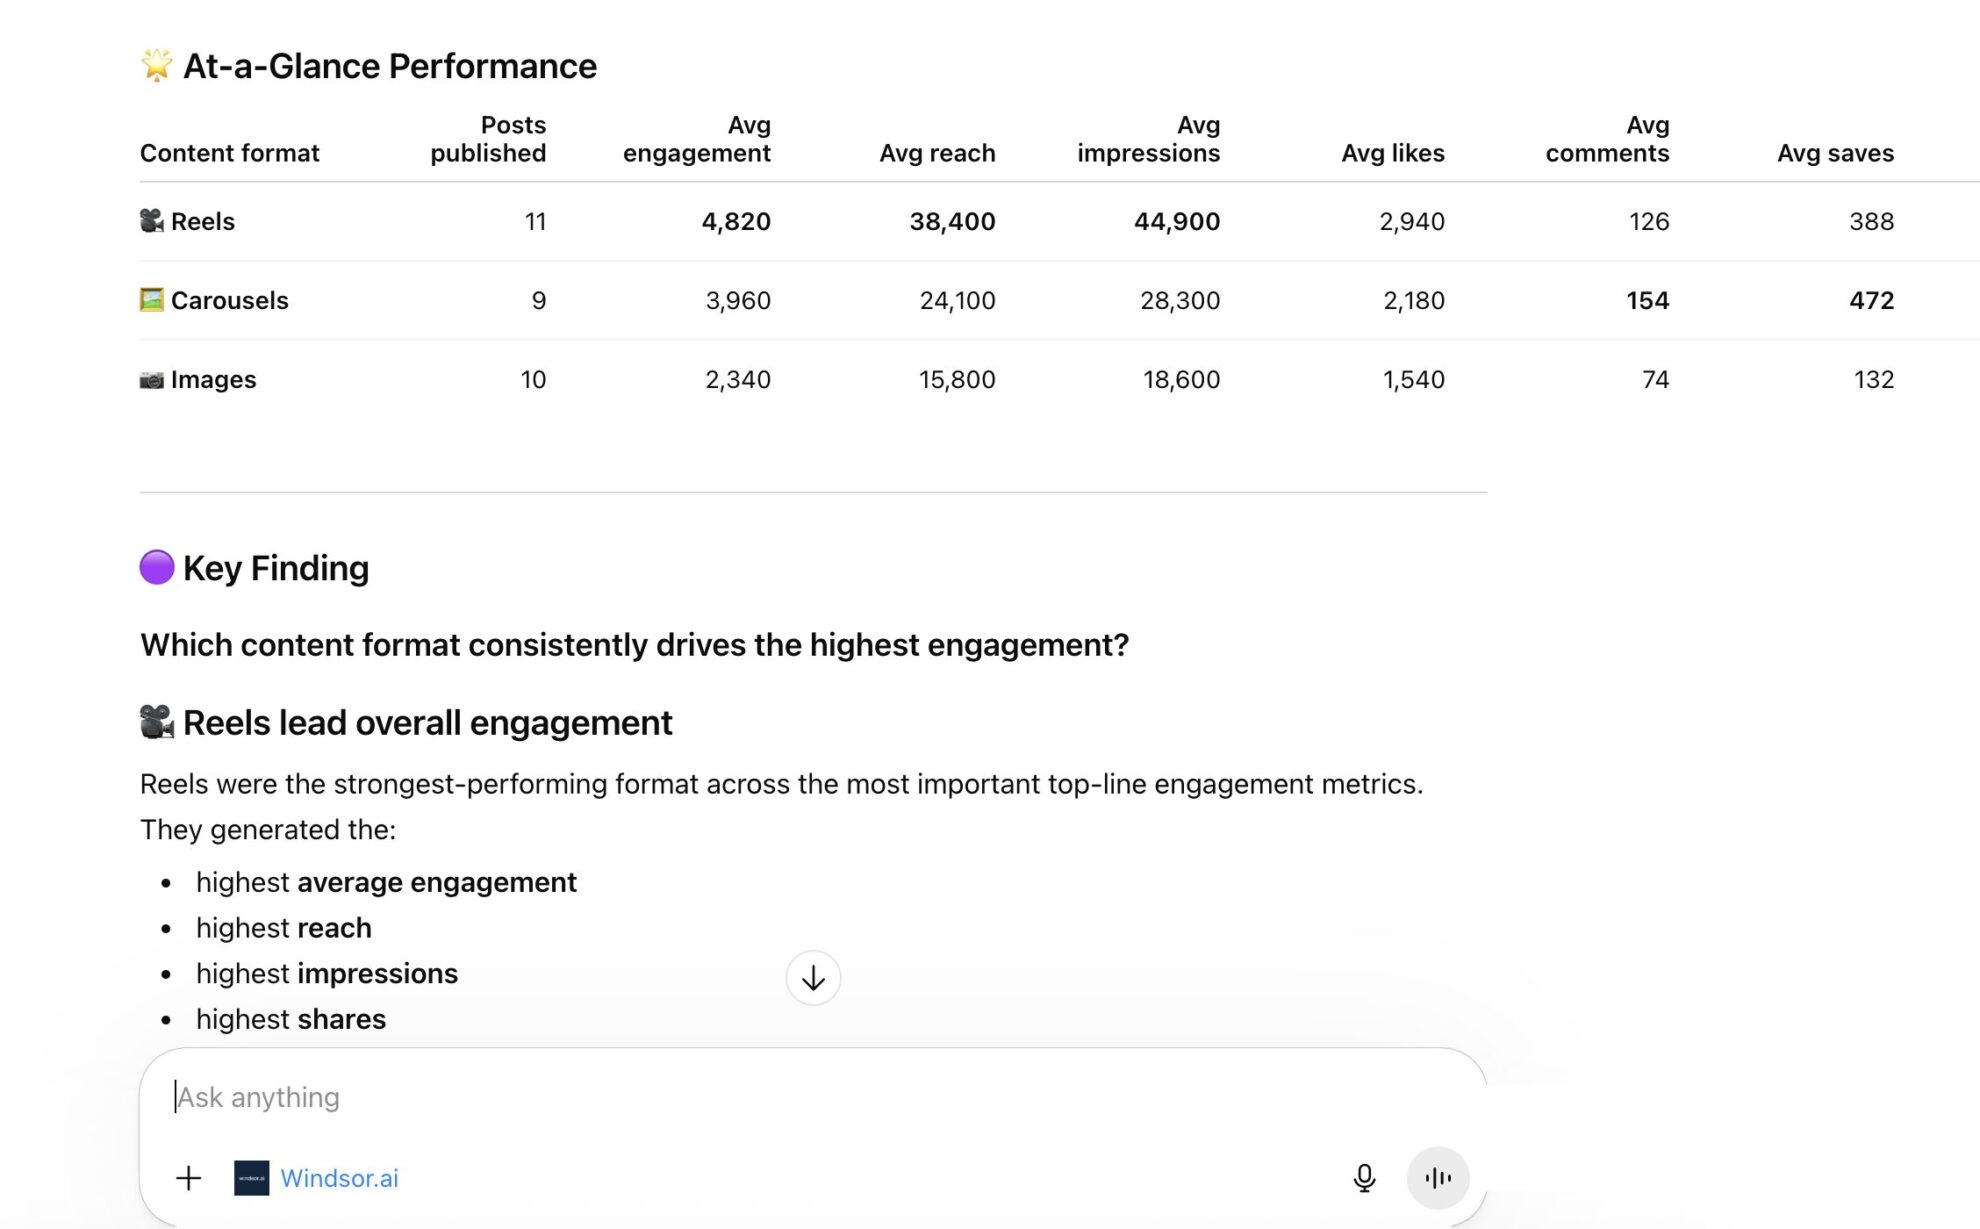Screen dimensions: 1980x1229
Task: Click the Images row label
Action: point(214,379)
